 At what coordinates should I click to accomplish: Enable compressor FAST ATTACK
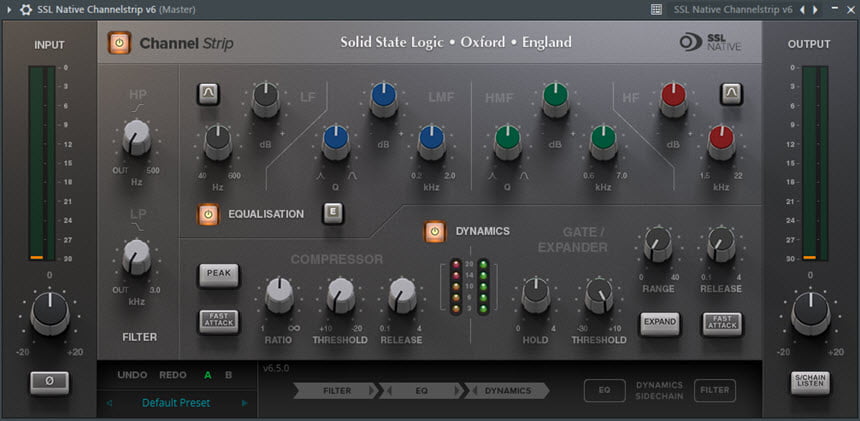219,321
